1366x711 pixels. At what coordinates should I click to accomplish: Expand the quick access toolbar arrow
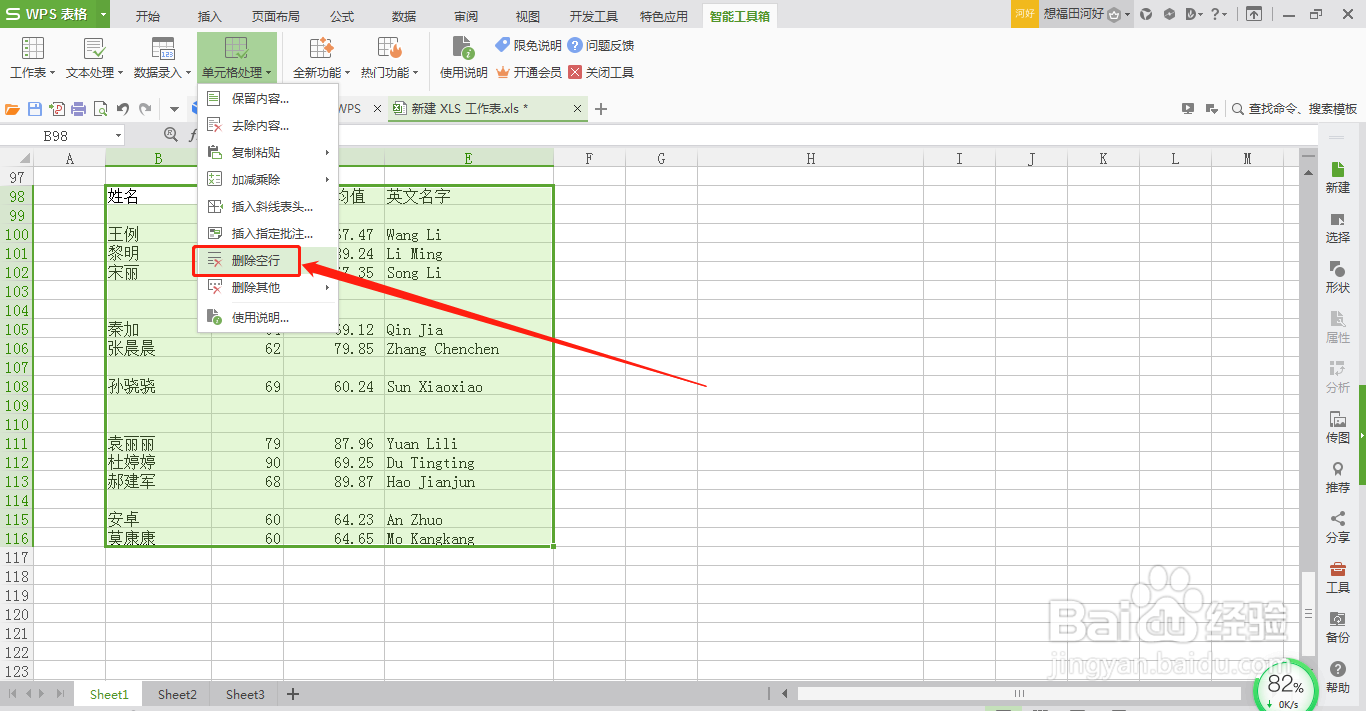[x=174, y=108]
